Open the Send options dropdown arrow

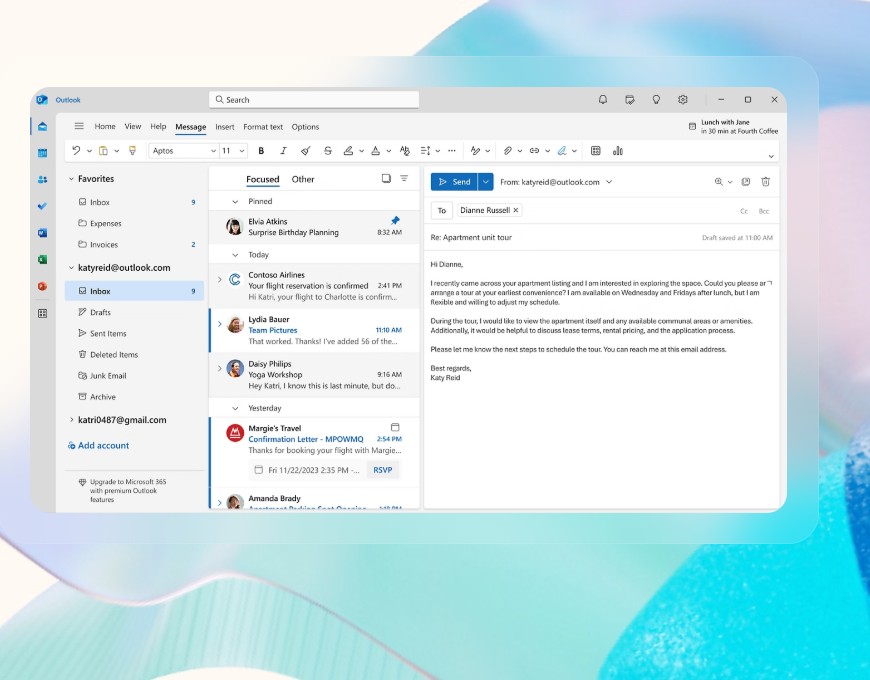coord(485,181)
